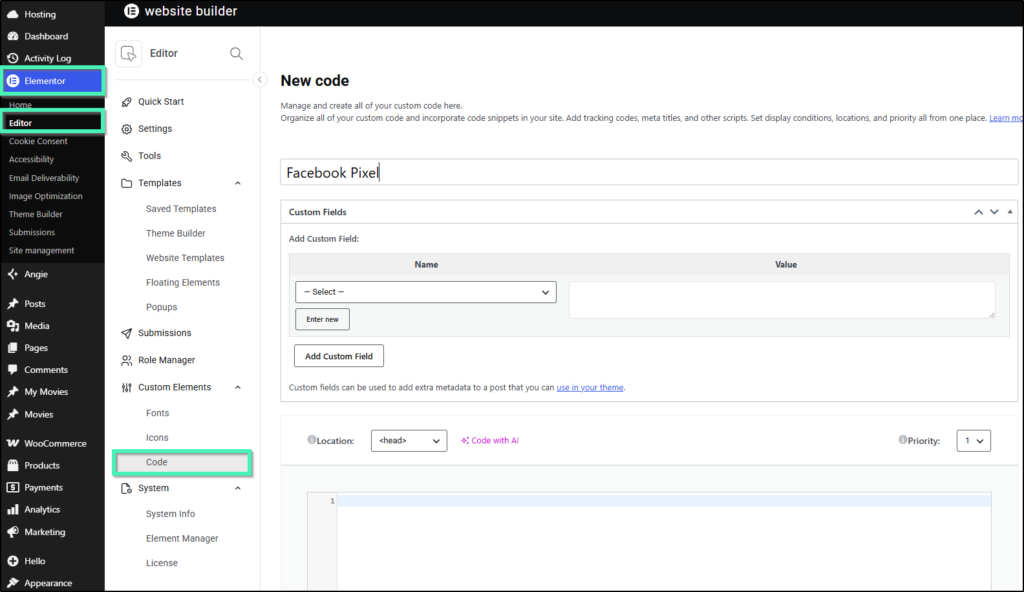Image resolution: width=1024 pixels, height=592 pixels.
Task: Open Image Optimization item
Action: click(46, 196)
